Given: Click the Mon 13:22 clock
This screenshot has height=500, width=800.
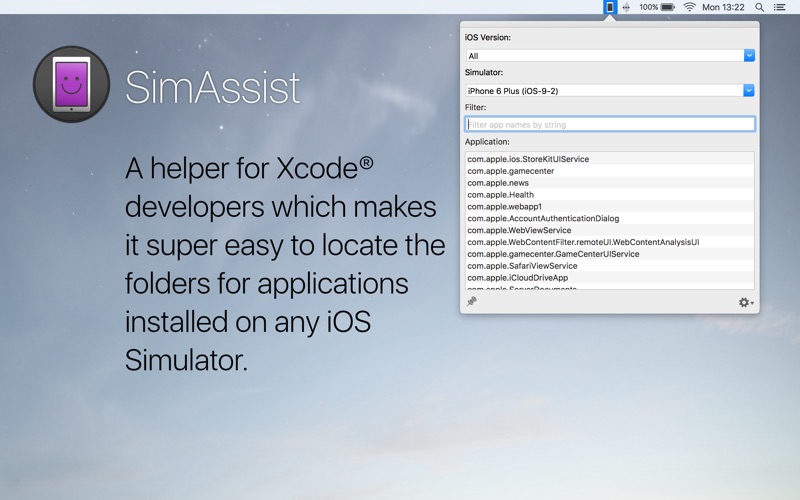Looking at the screenshot, I should click(x=723, y=7).
